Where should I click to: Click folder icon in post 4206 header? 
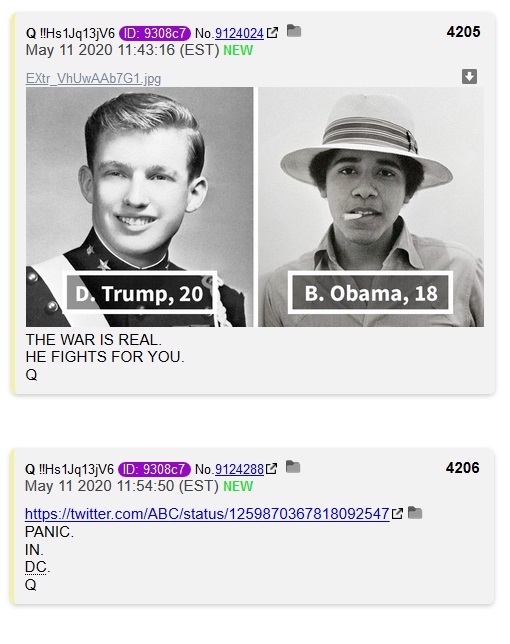click(x=293, y=467)
